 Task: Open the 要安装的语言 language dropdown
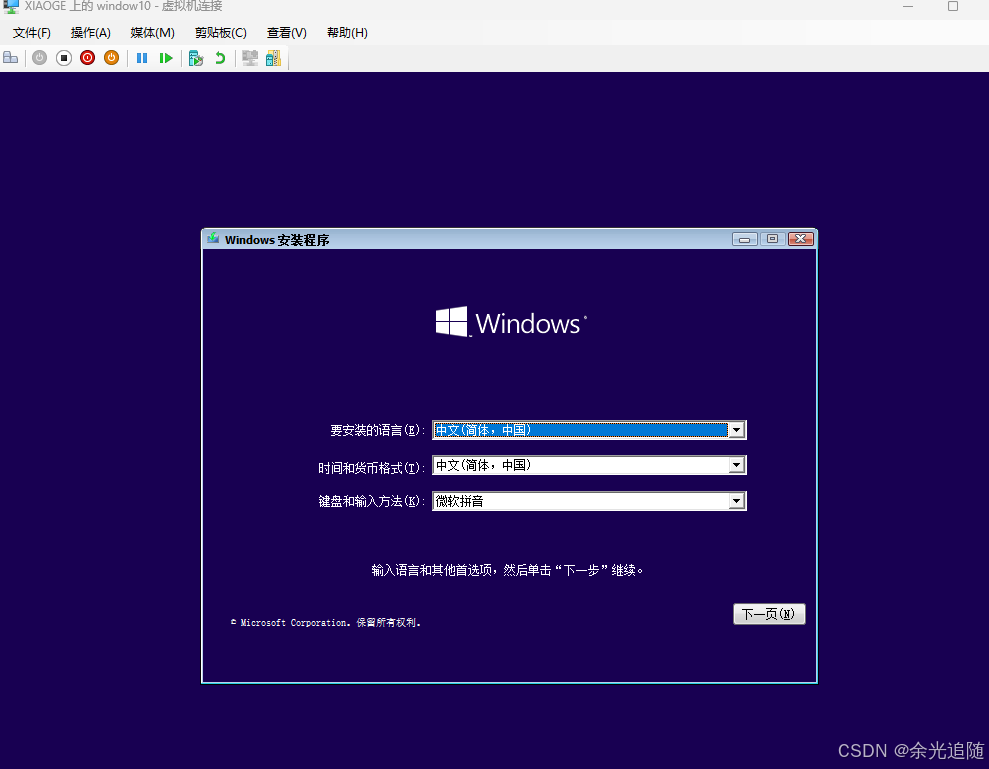point(737,429)
